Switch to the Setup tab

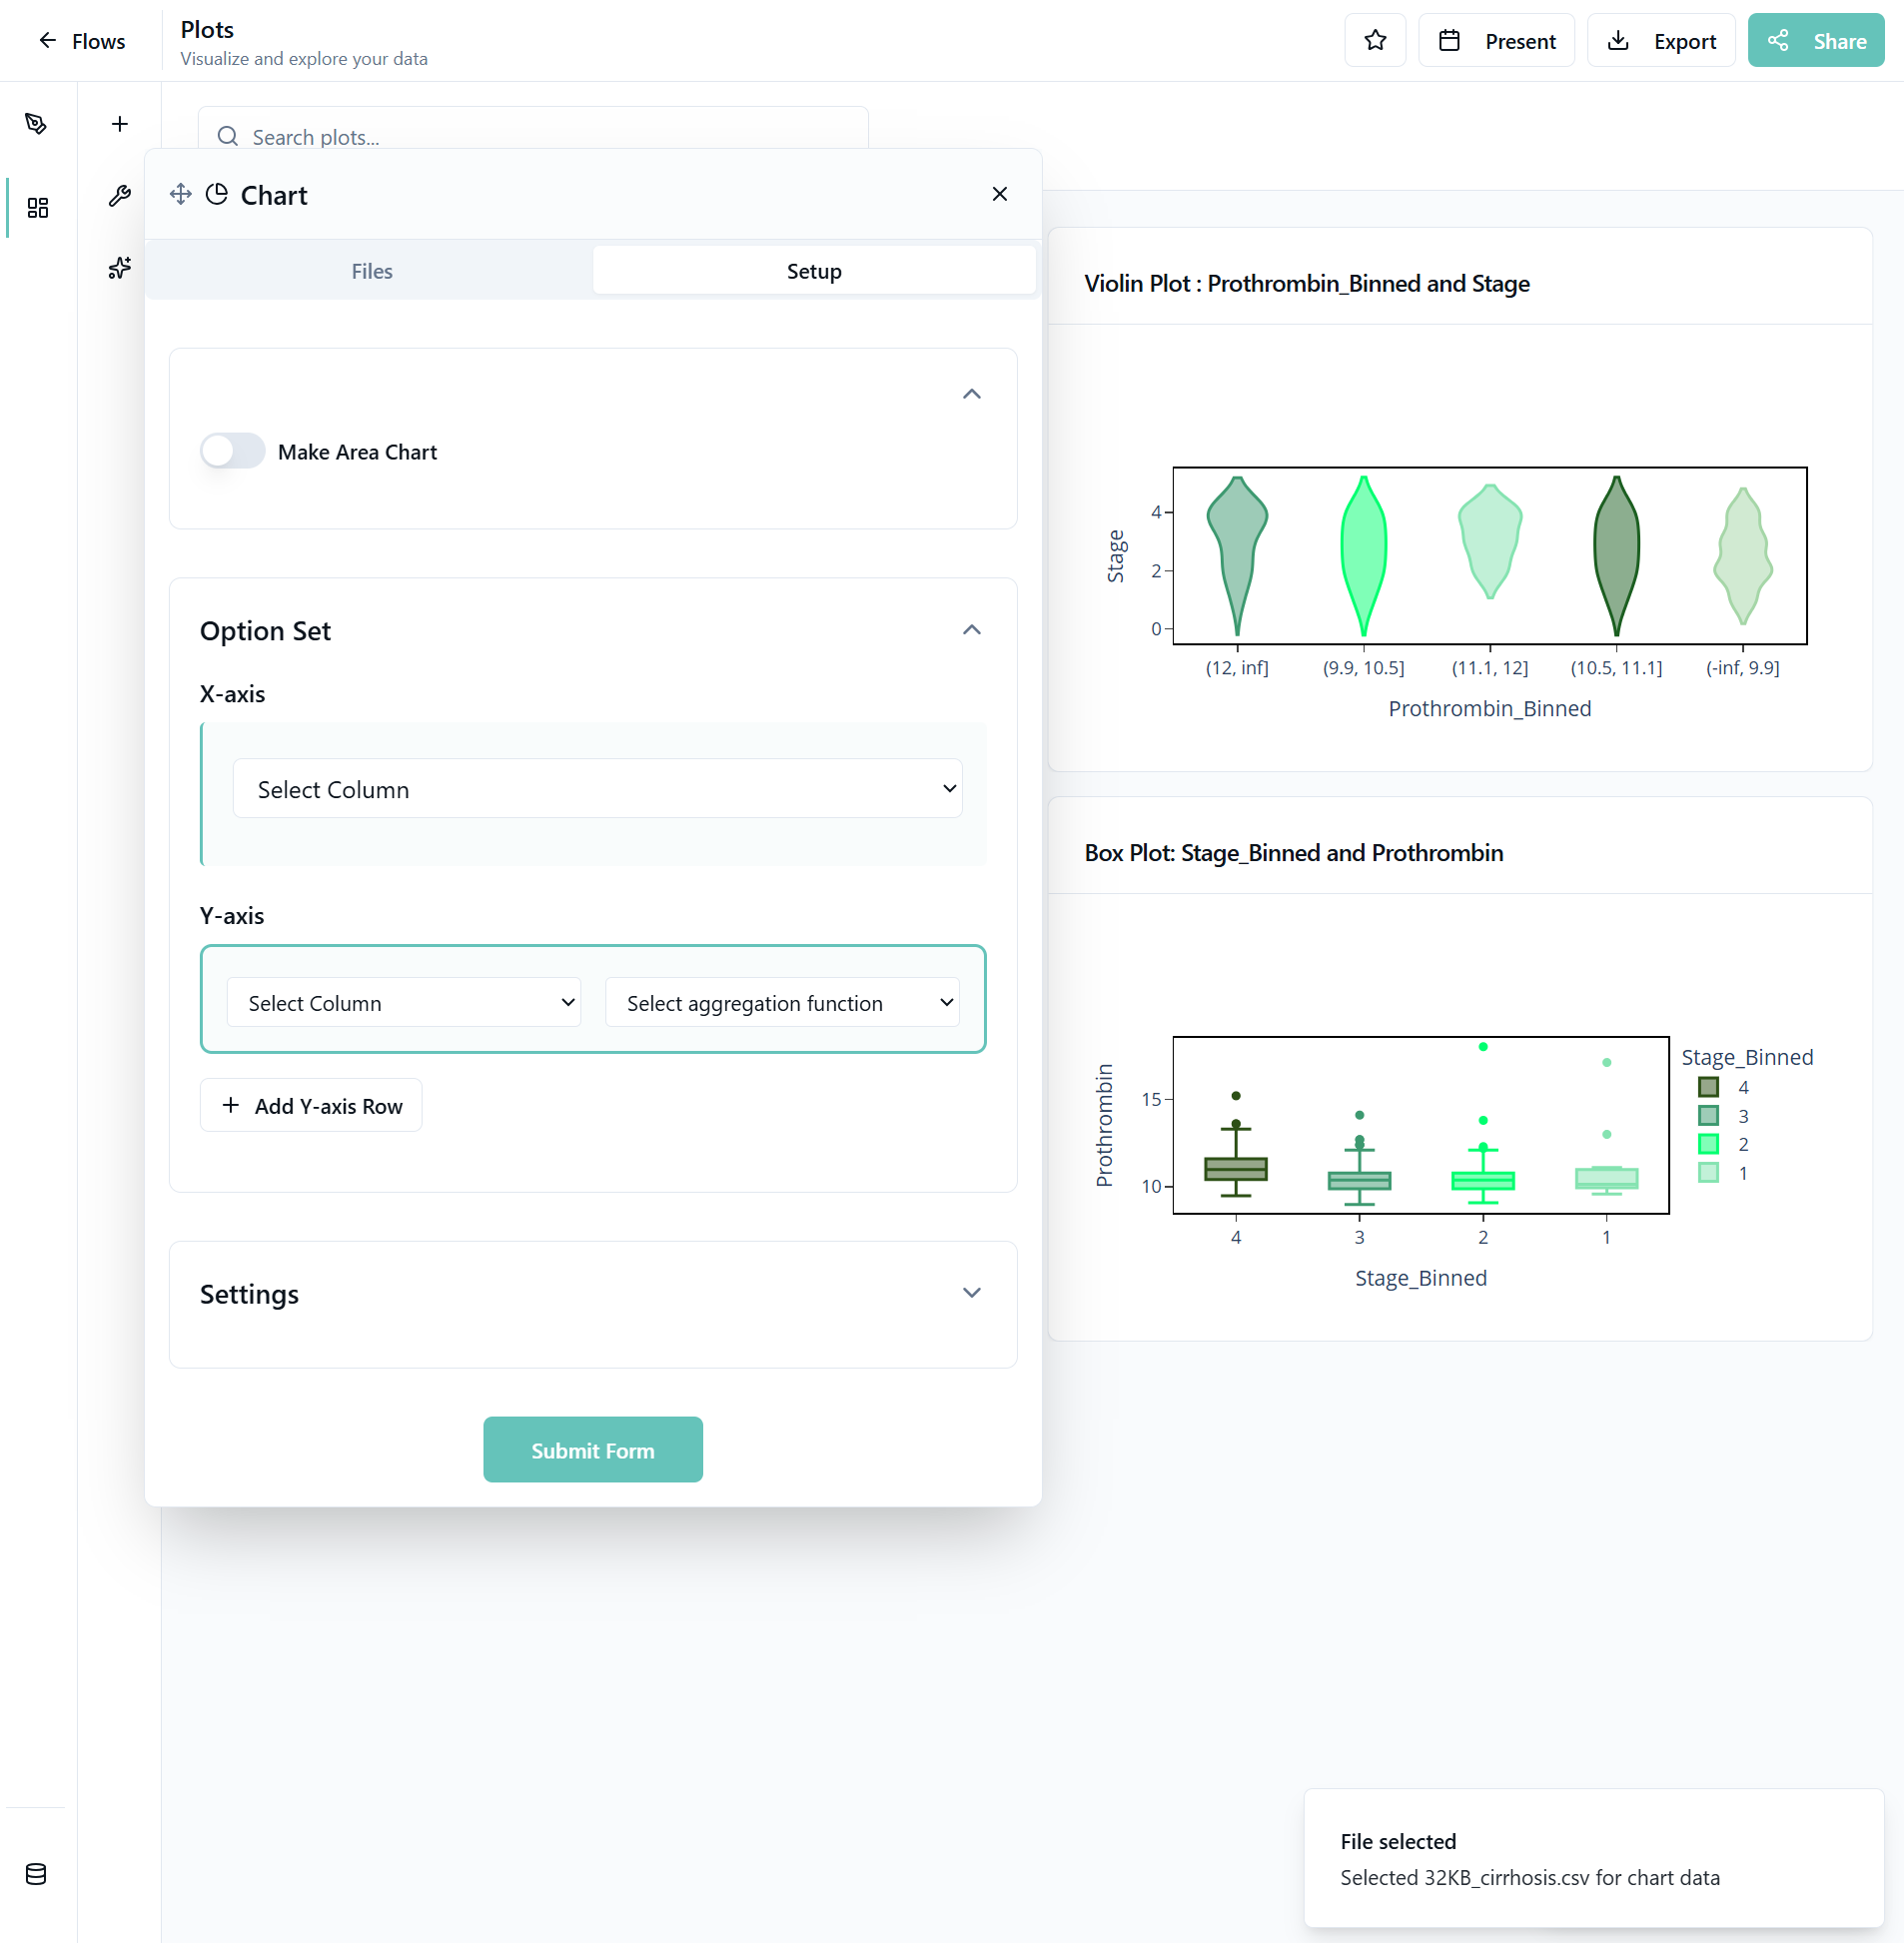[814, 271]
